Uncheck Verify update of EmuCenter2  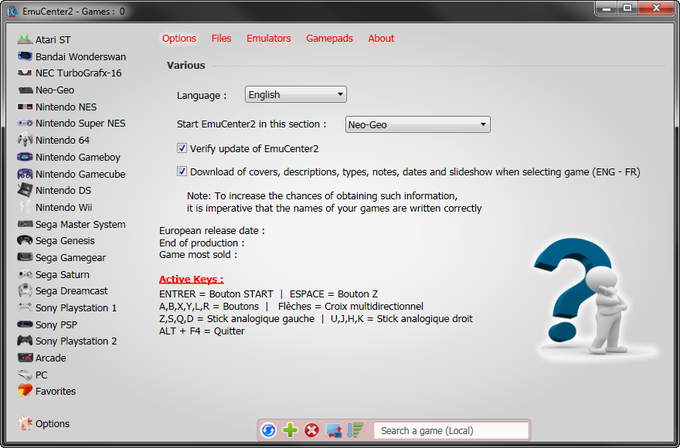point(182,148)
